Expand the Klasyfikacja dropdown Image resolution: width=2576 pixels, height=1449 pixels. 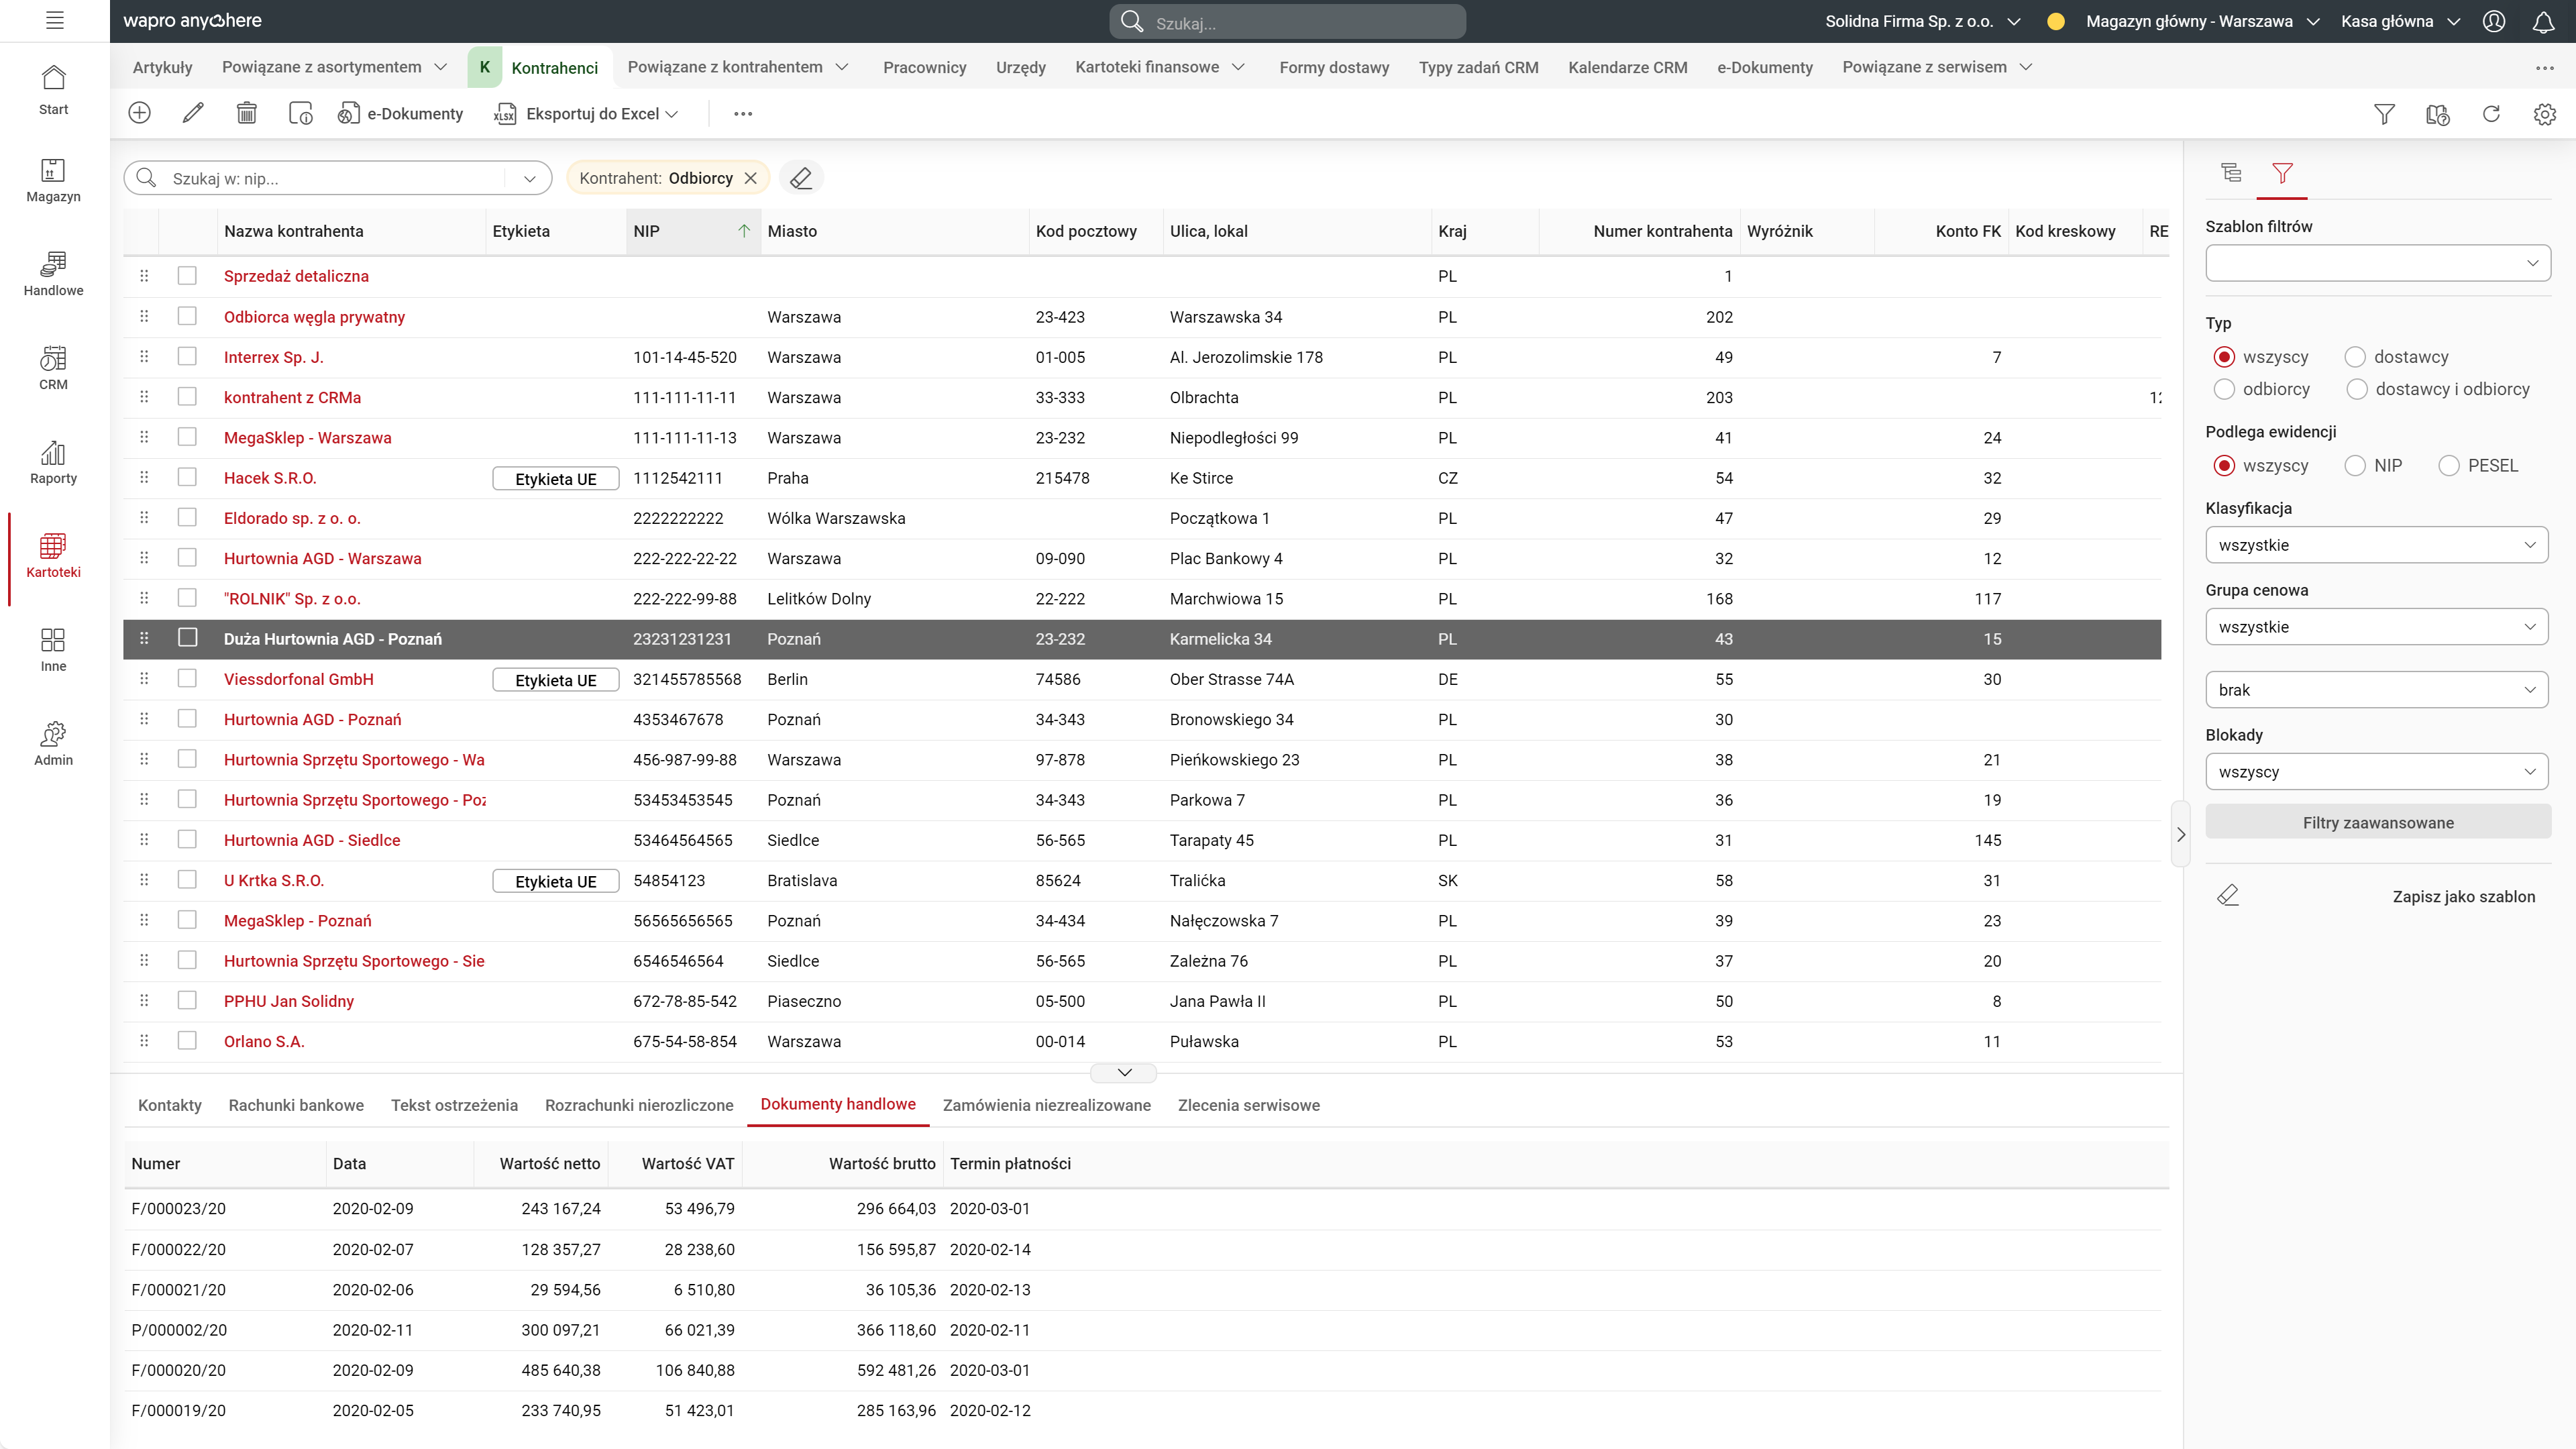pos(2376,545)
